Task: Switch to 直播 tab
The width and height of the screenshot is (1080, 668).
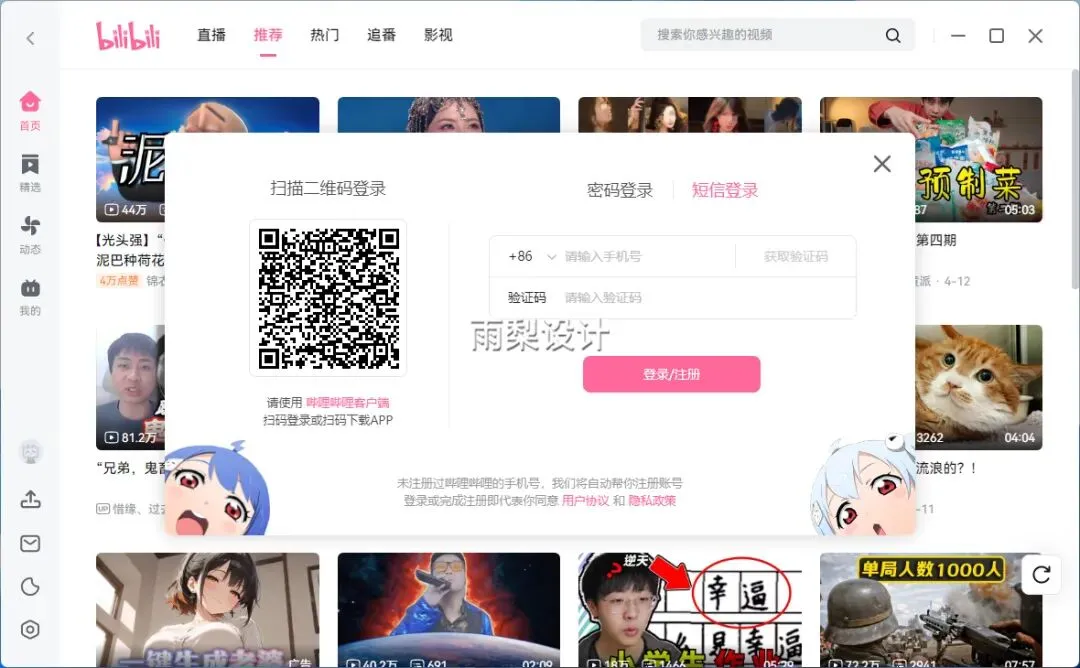Action: (x=211, y=35)
